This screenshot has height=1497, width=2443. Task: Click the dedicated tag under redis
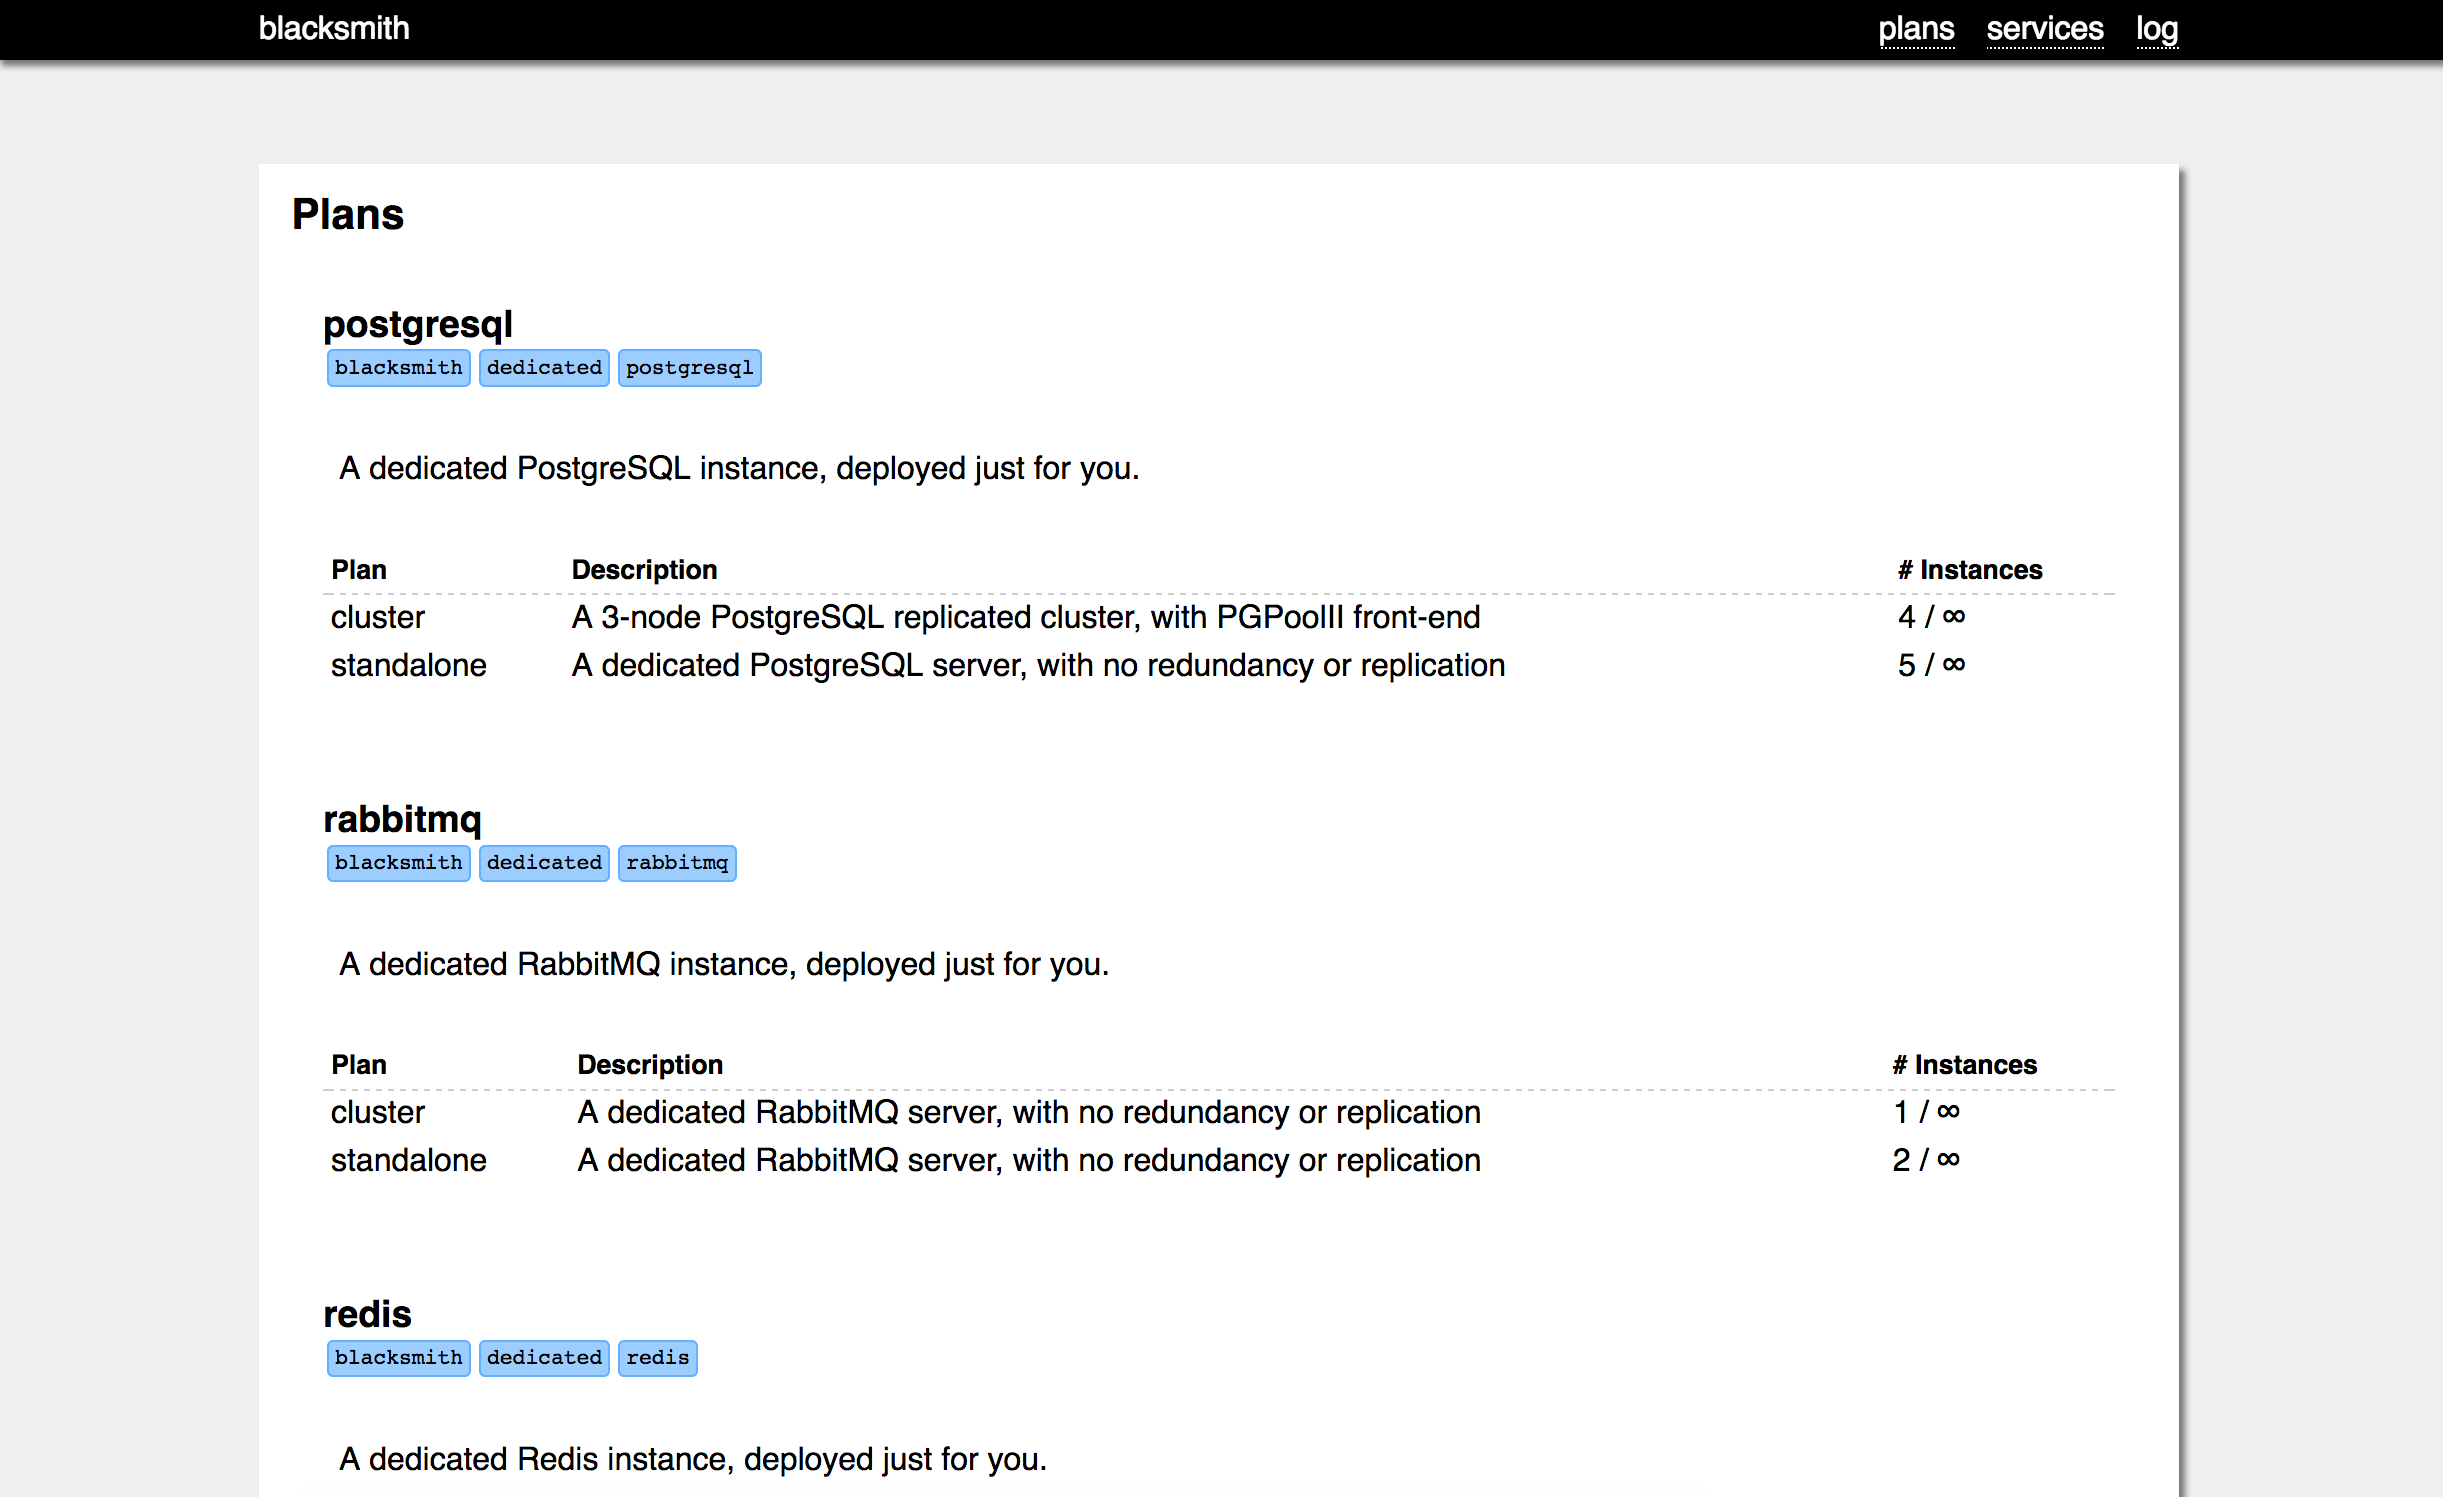coord(544,1358)
